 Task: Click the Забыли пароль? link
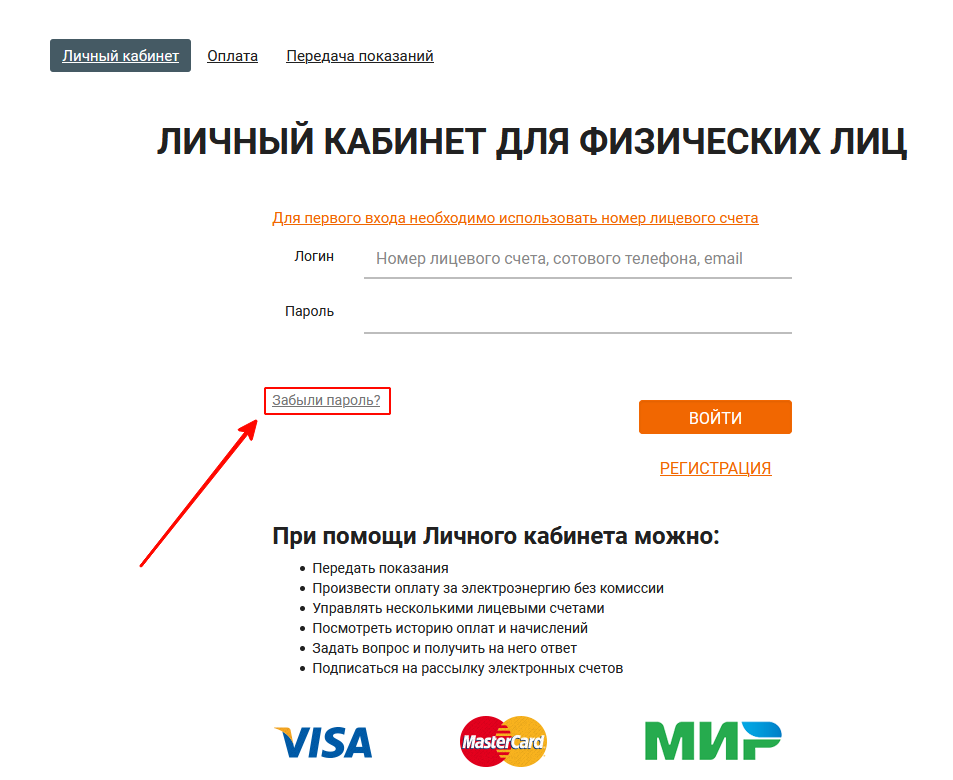(326, 401)
